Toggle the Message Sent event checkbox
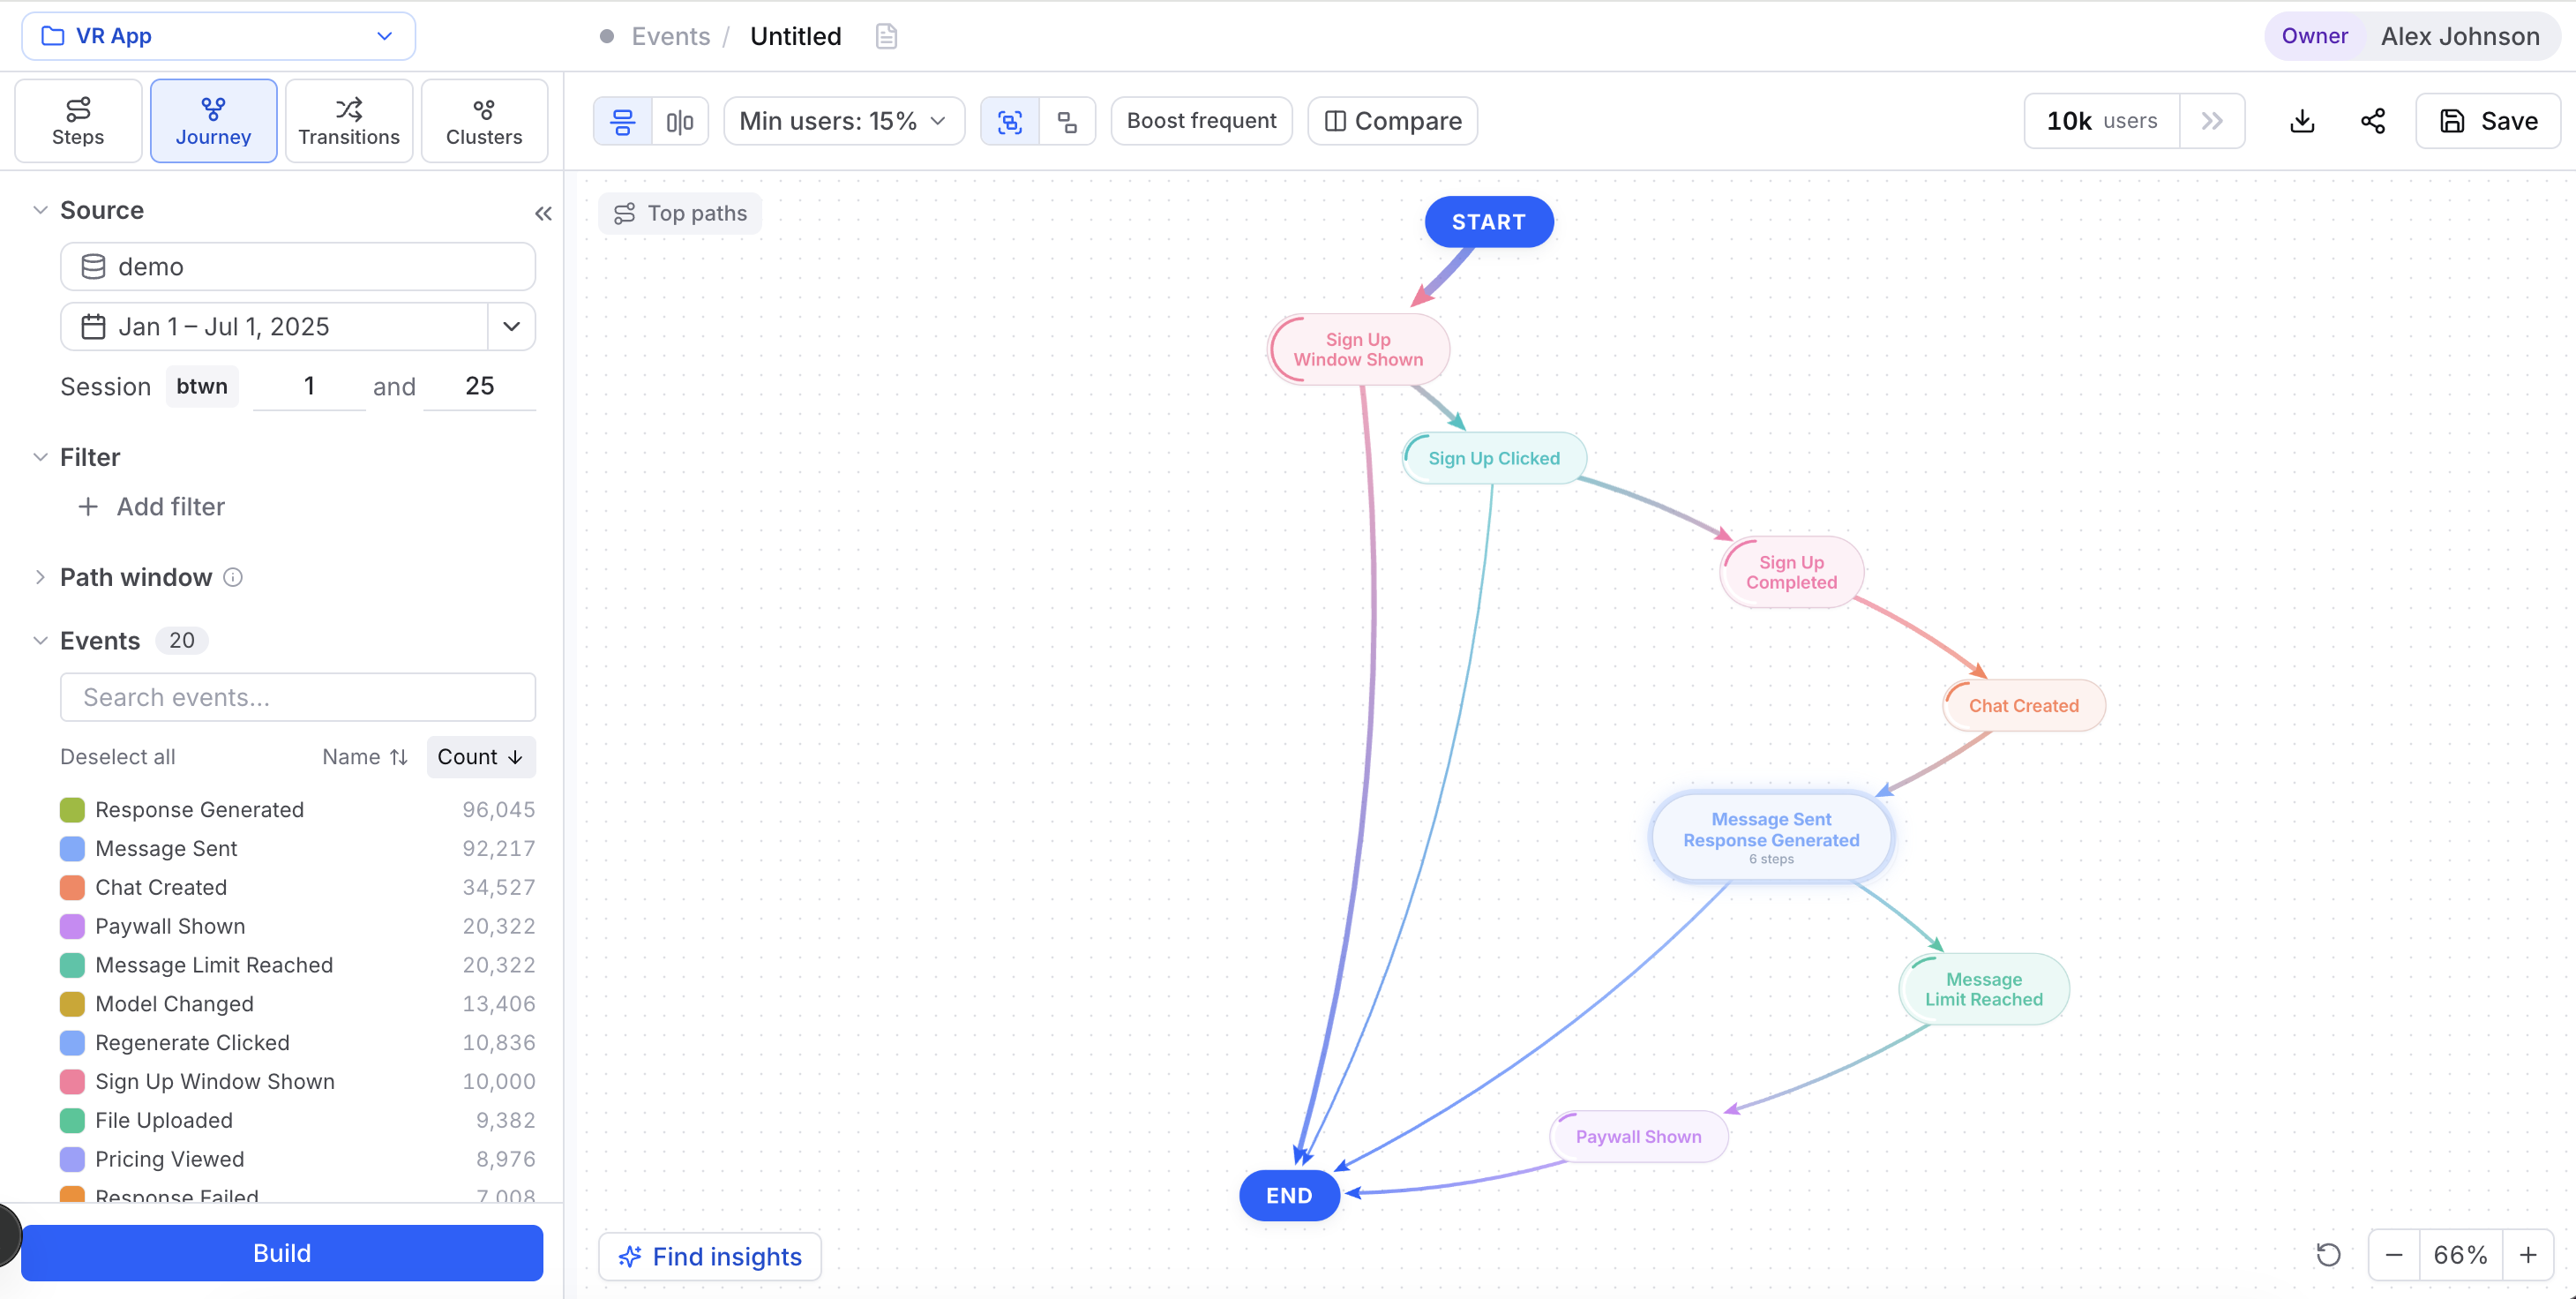 (x=72, y=848)
